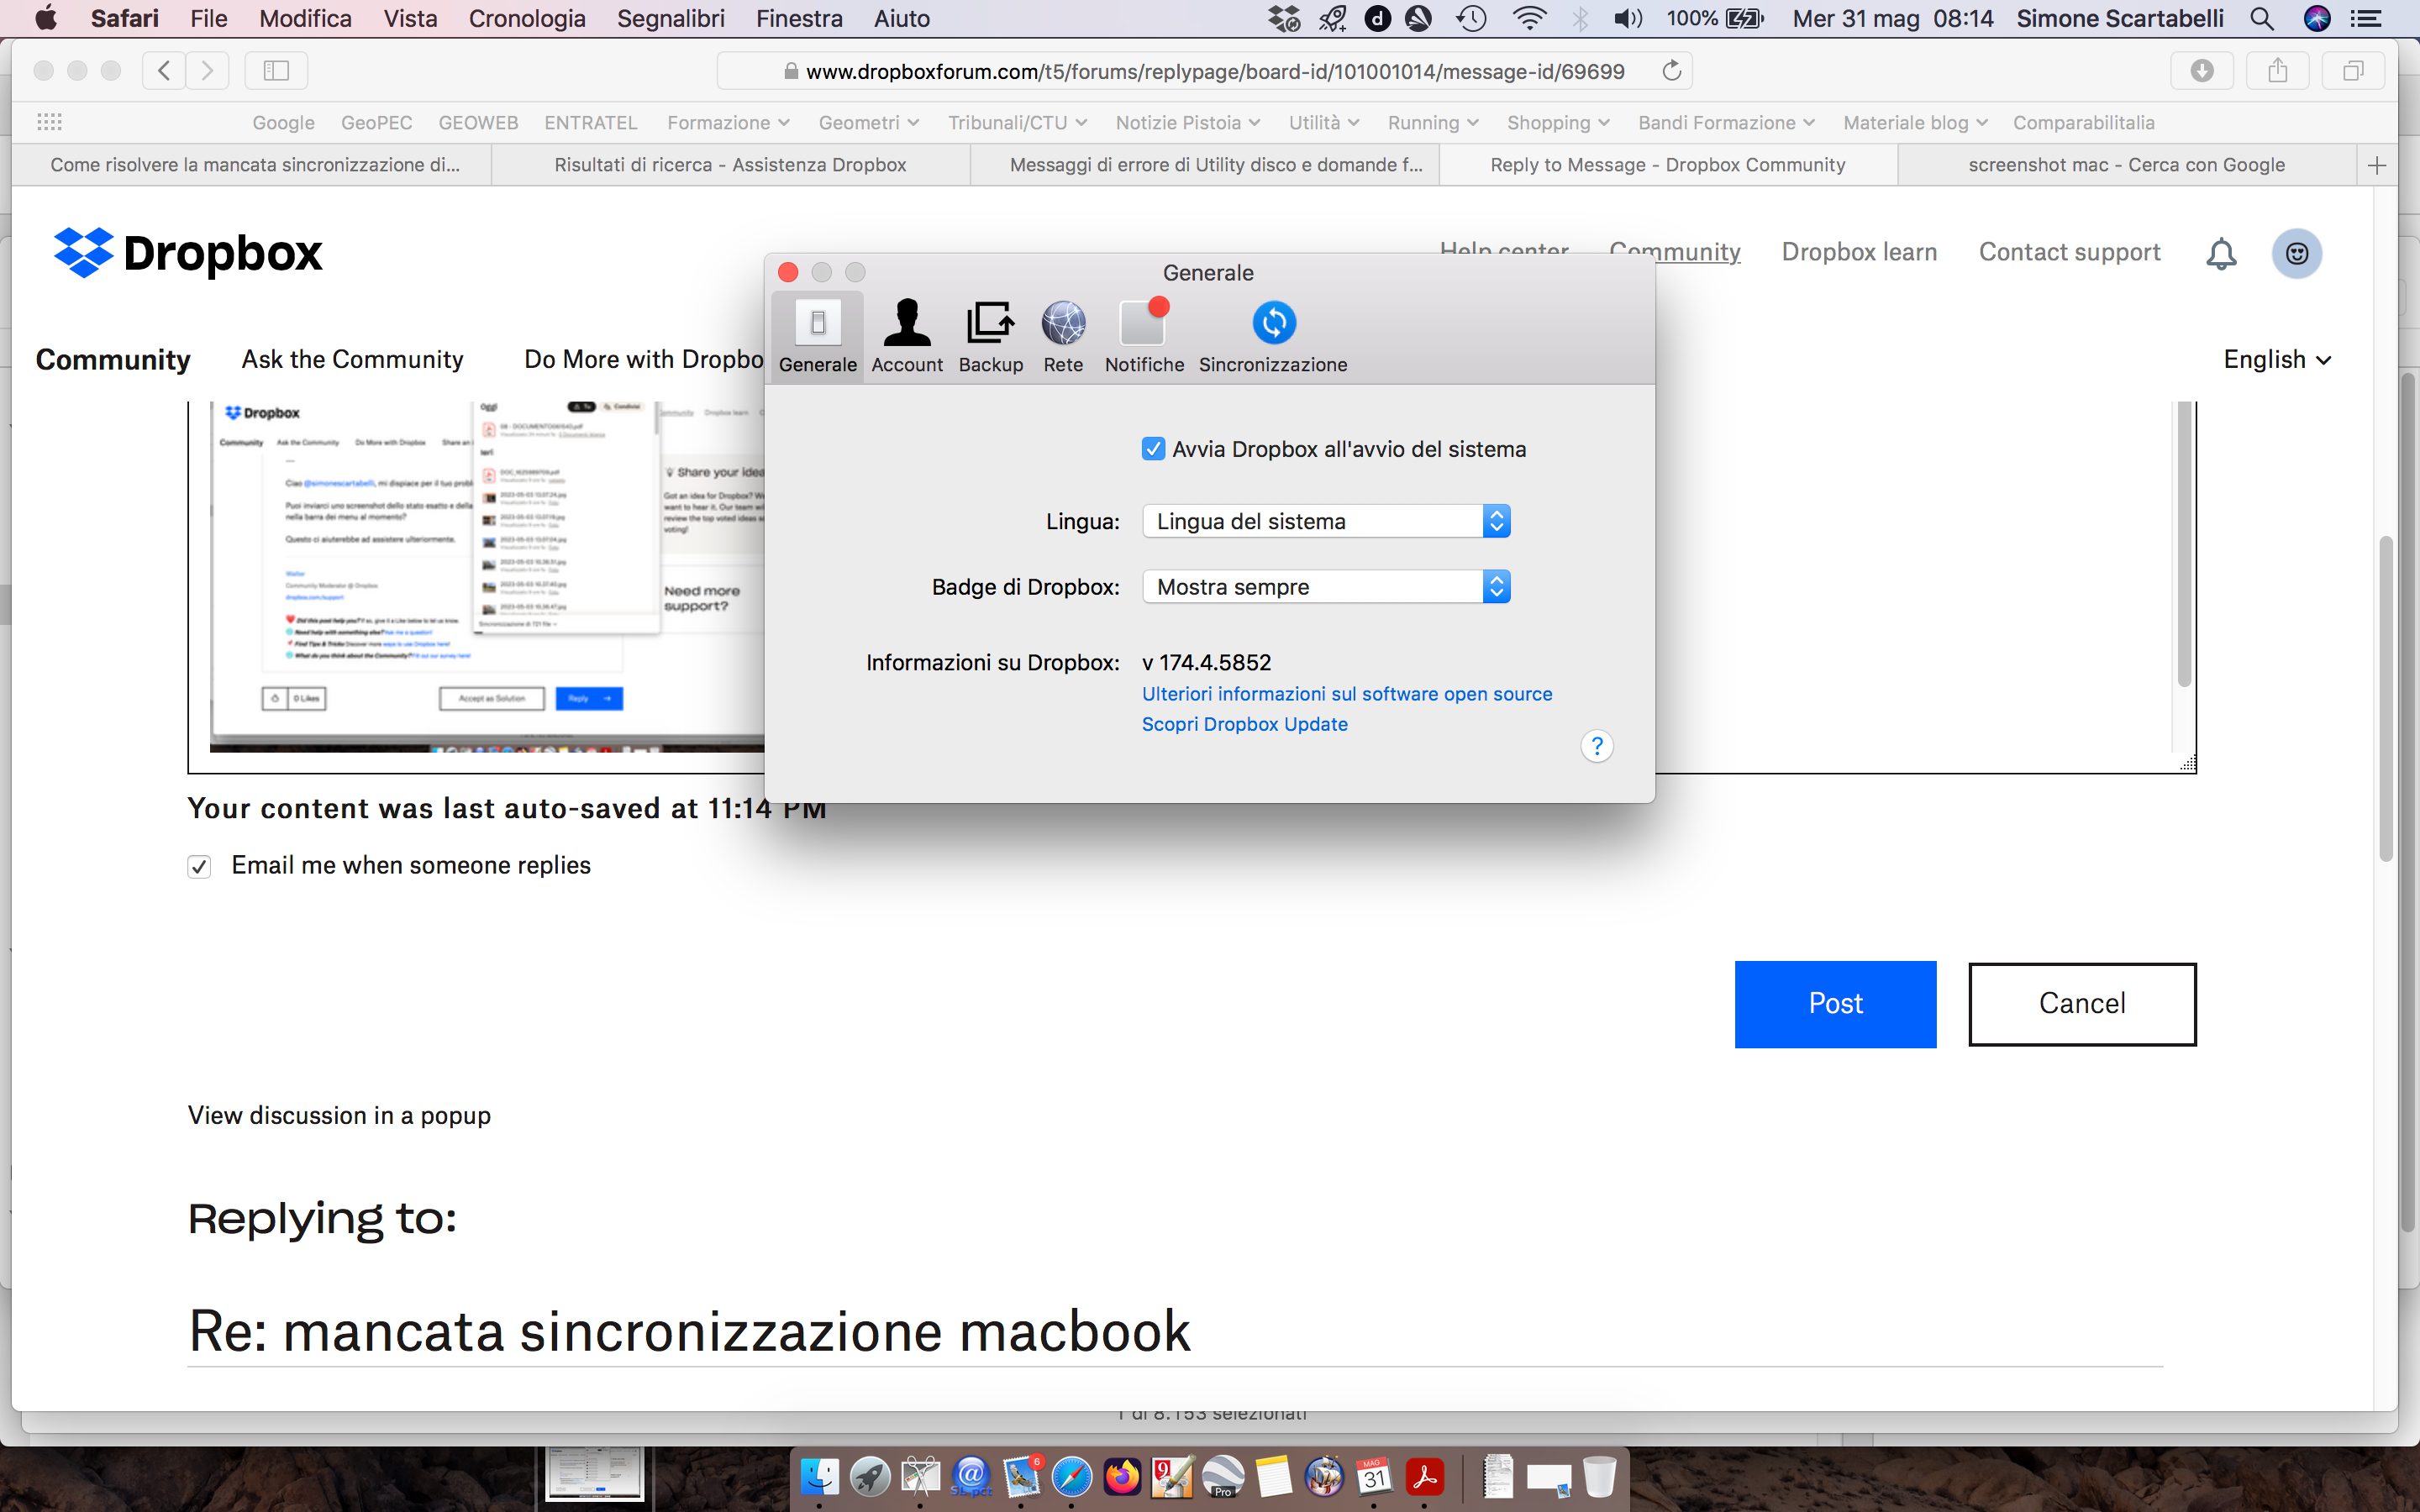
Task: Expand the Running bookmarks folder
Action: click(1432, 122)
